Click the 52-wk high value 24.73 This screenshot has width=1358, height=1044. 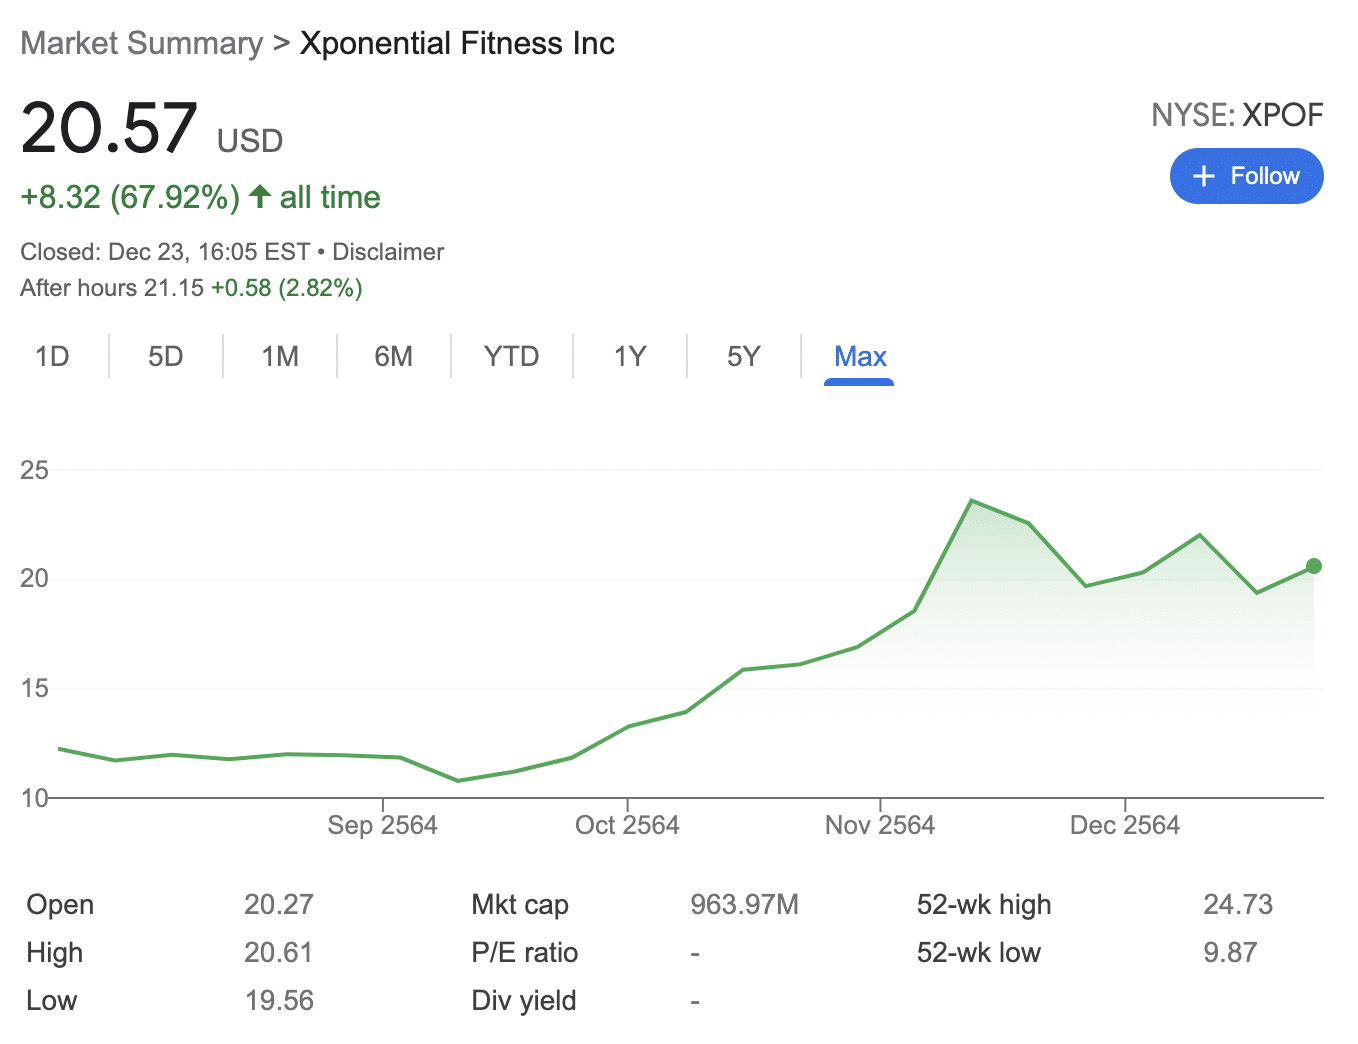[x=1238, y=904]
